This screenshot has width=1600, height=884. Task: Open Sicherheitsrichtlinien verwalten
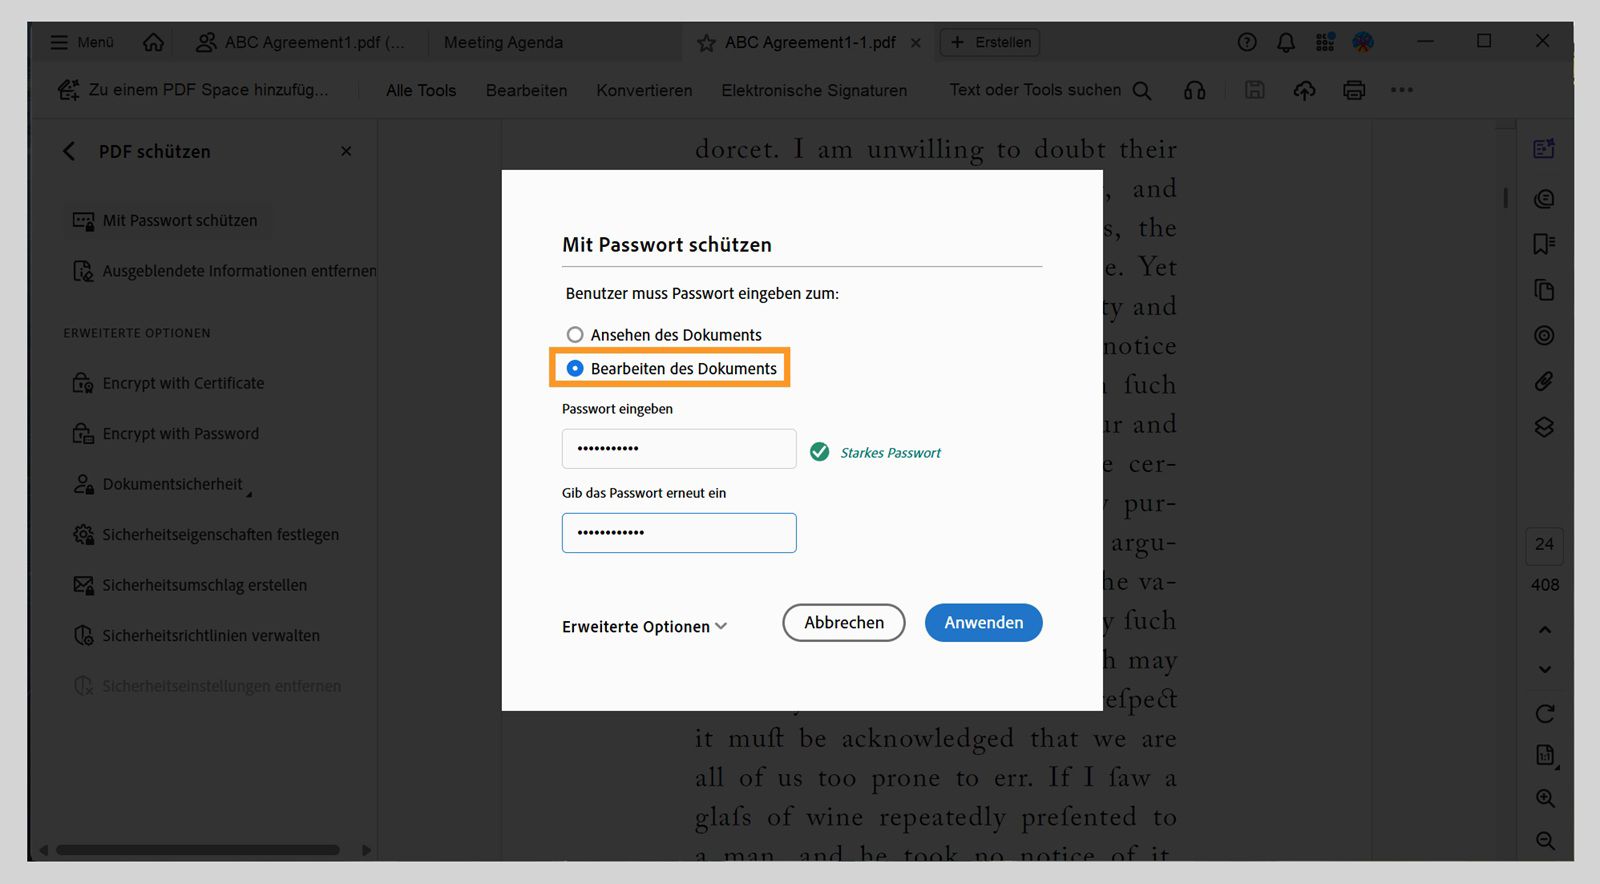[196, 635]
